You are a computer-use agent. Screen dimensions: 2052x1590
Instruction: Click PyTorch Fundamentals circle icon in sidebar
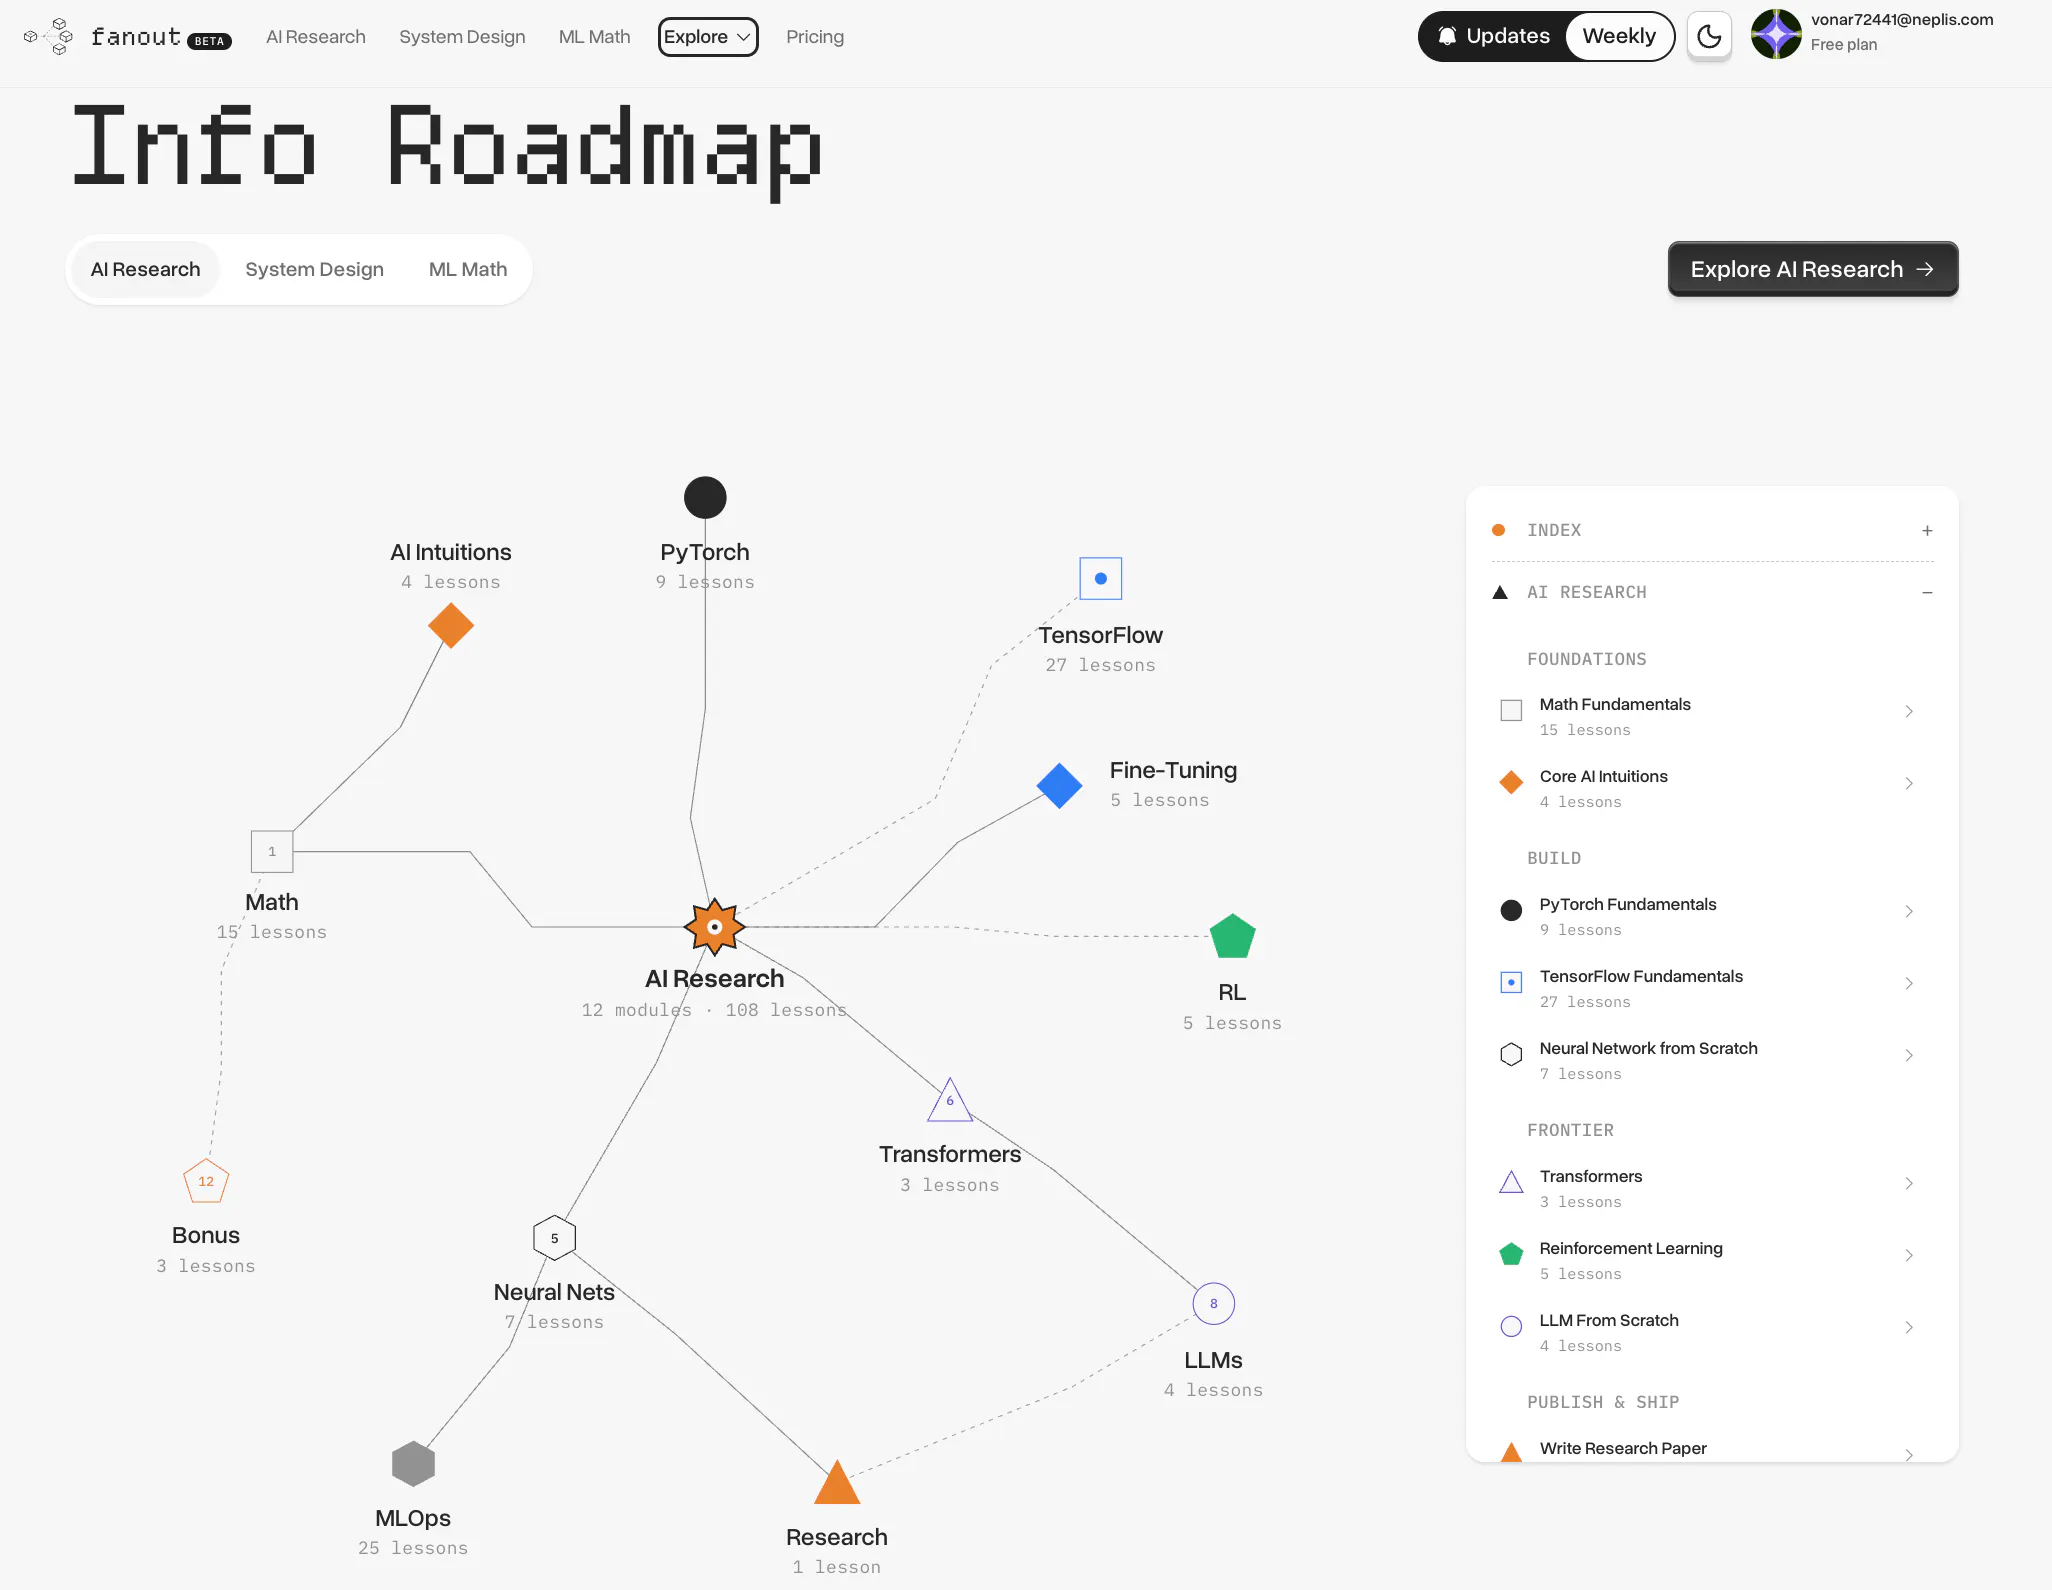1511,910
